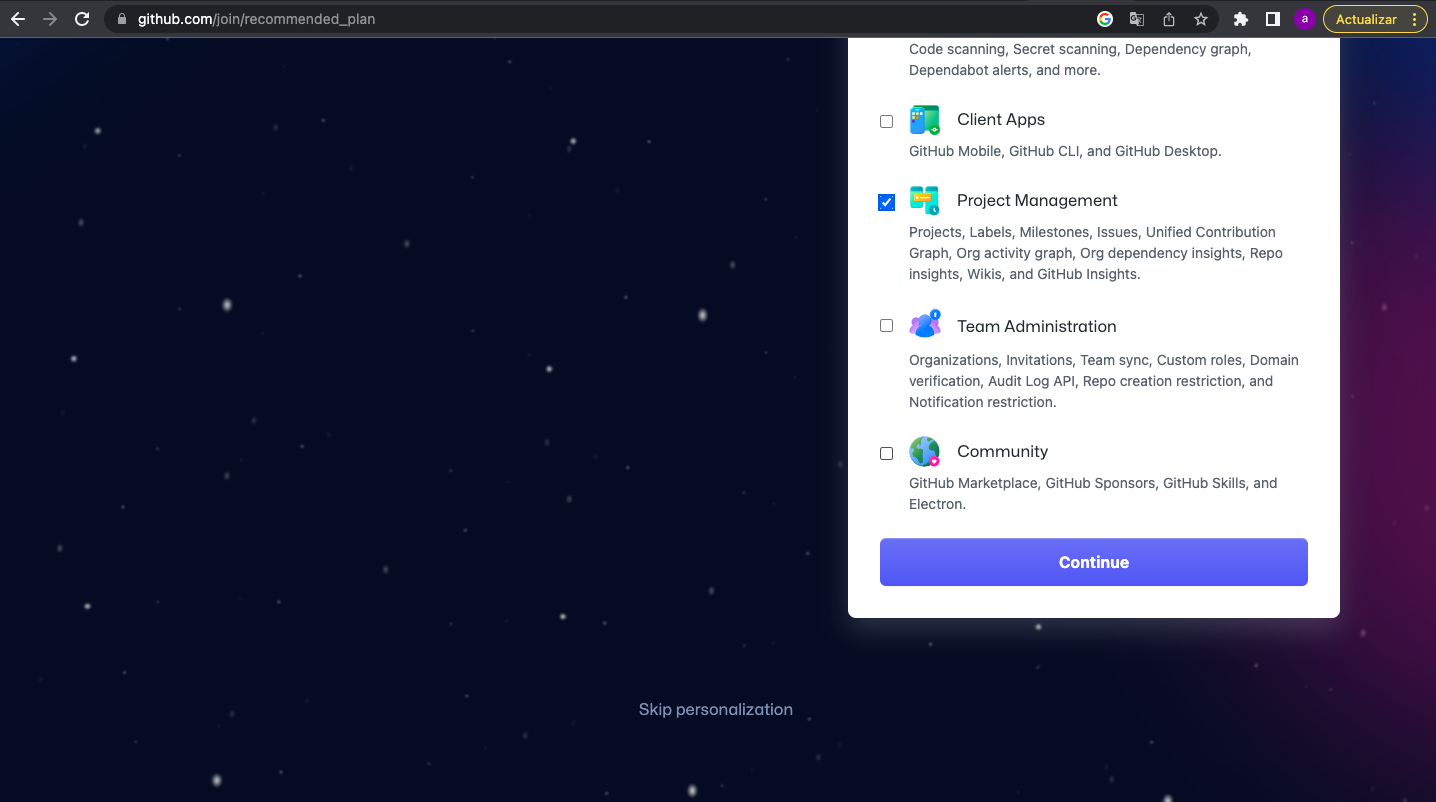Go back to the previous page
Viewport: 1436px width, 802px height.
coord(18,19)
